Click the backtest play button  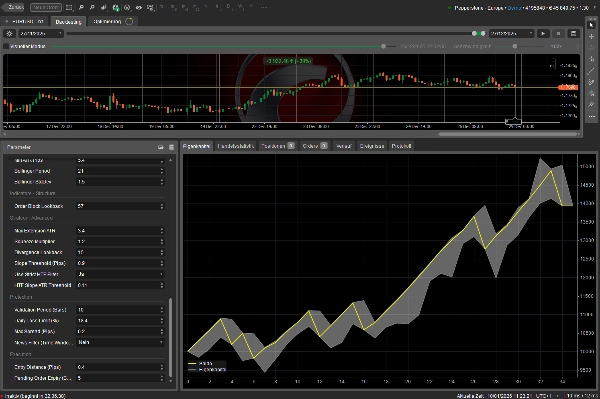tap(543, 34)
